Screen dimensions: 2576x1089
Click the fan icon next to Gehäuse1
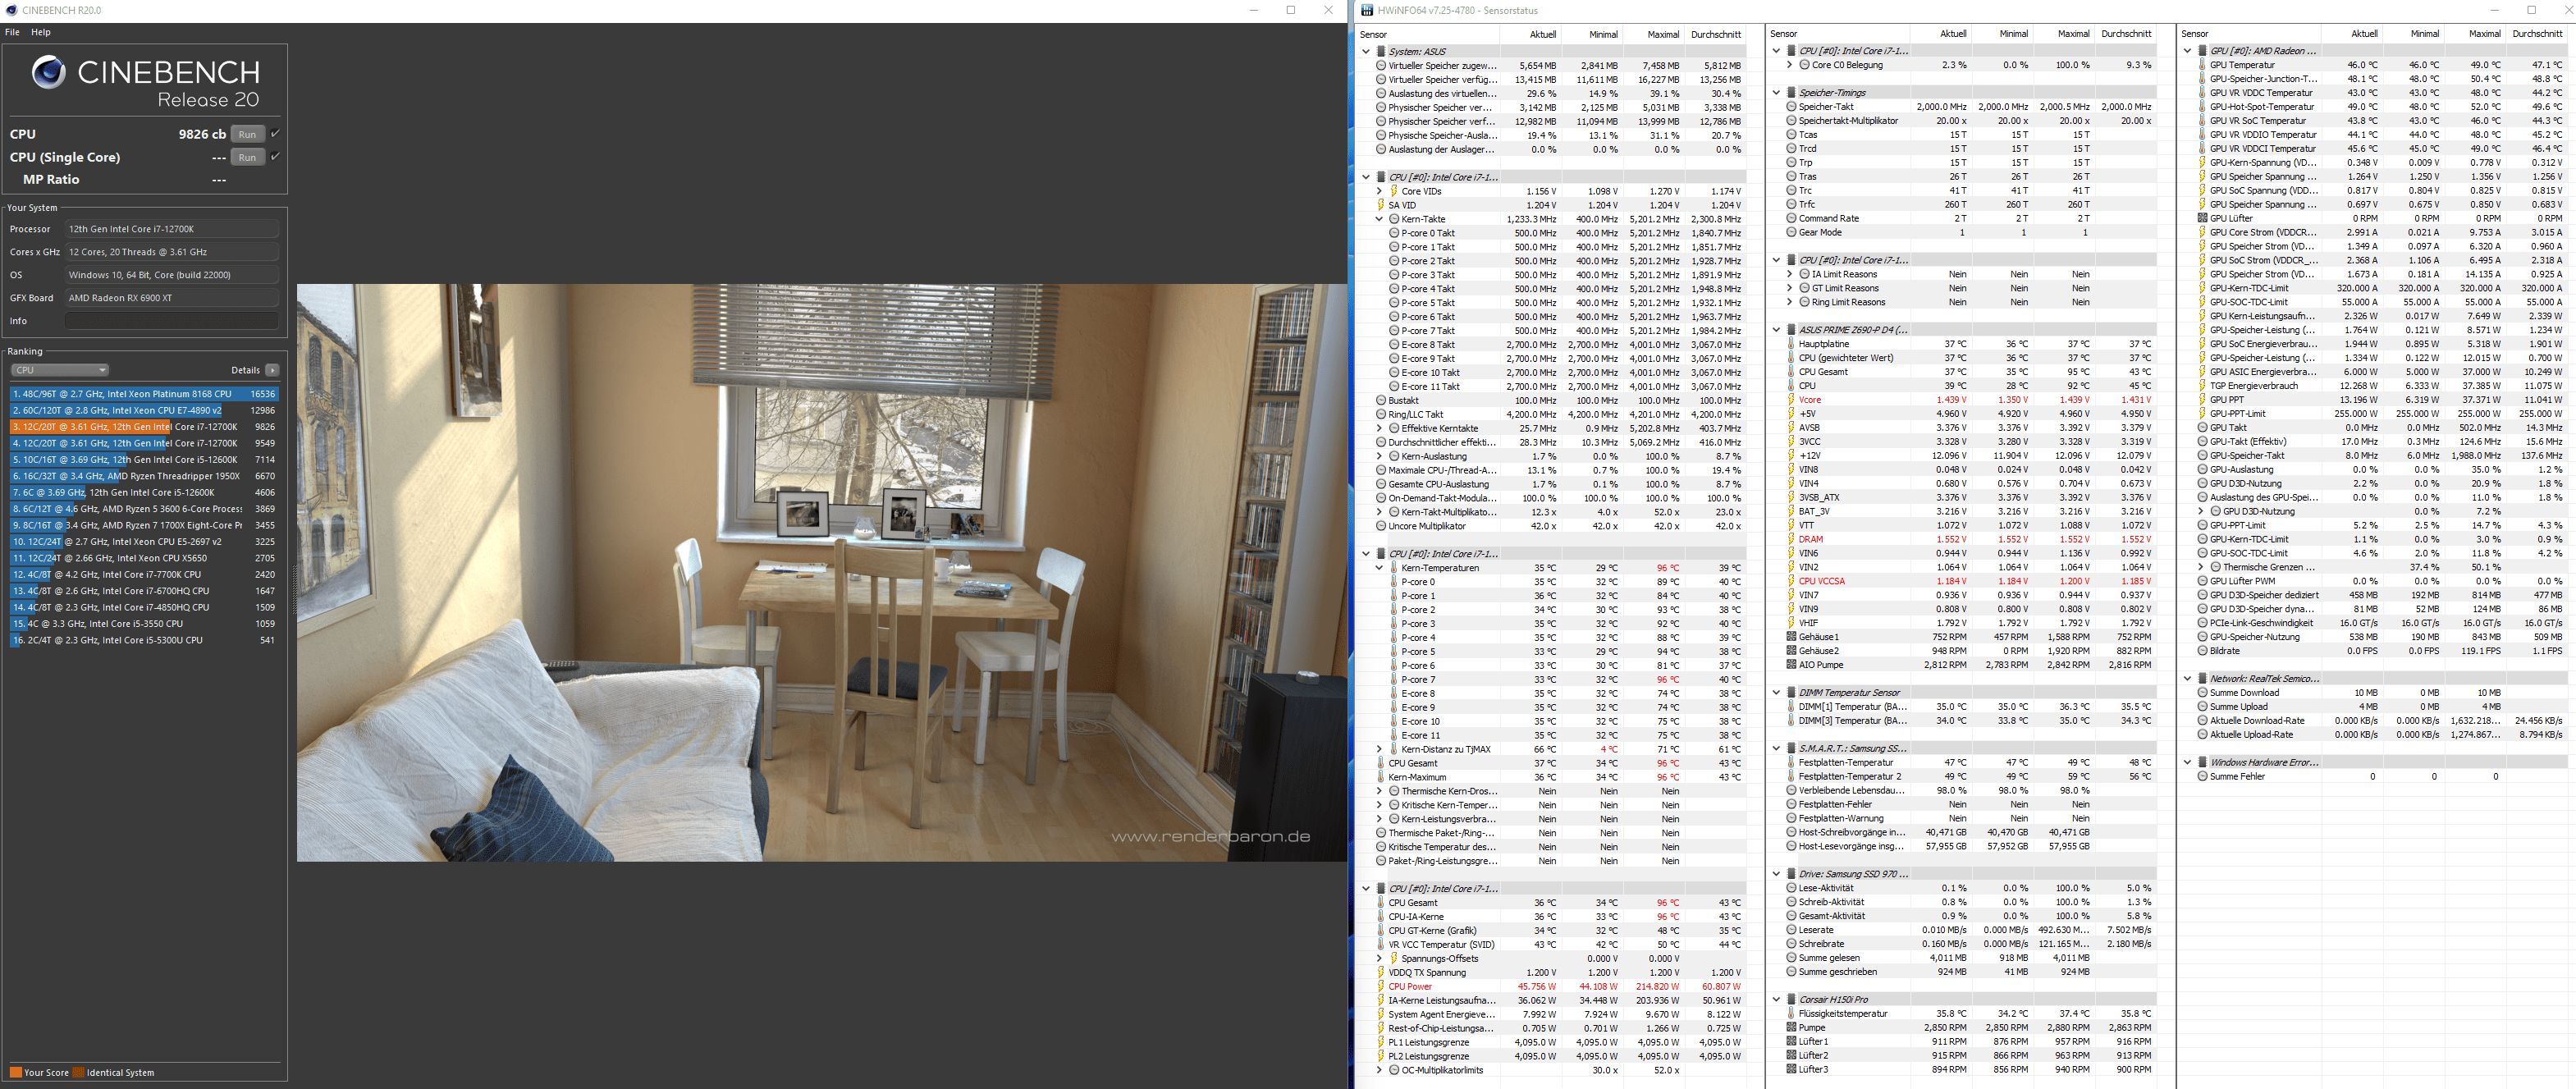(1791, 637)
